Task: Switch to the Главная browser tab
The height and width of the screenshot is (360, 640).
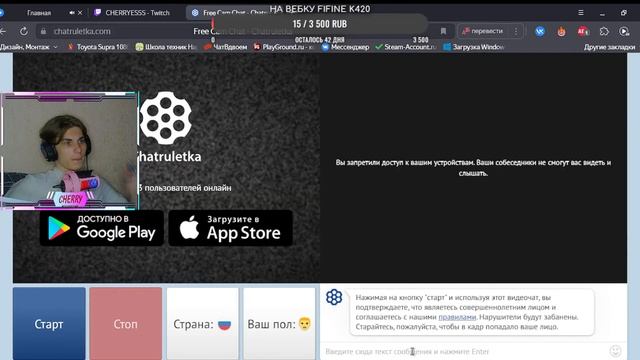Action: 39,13
